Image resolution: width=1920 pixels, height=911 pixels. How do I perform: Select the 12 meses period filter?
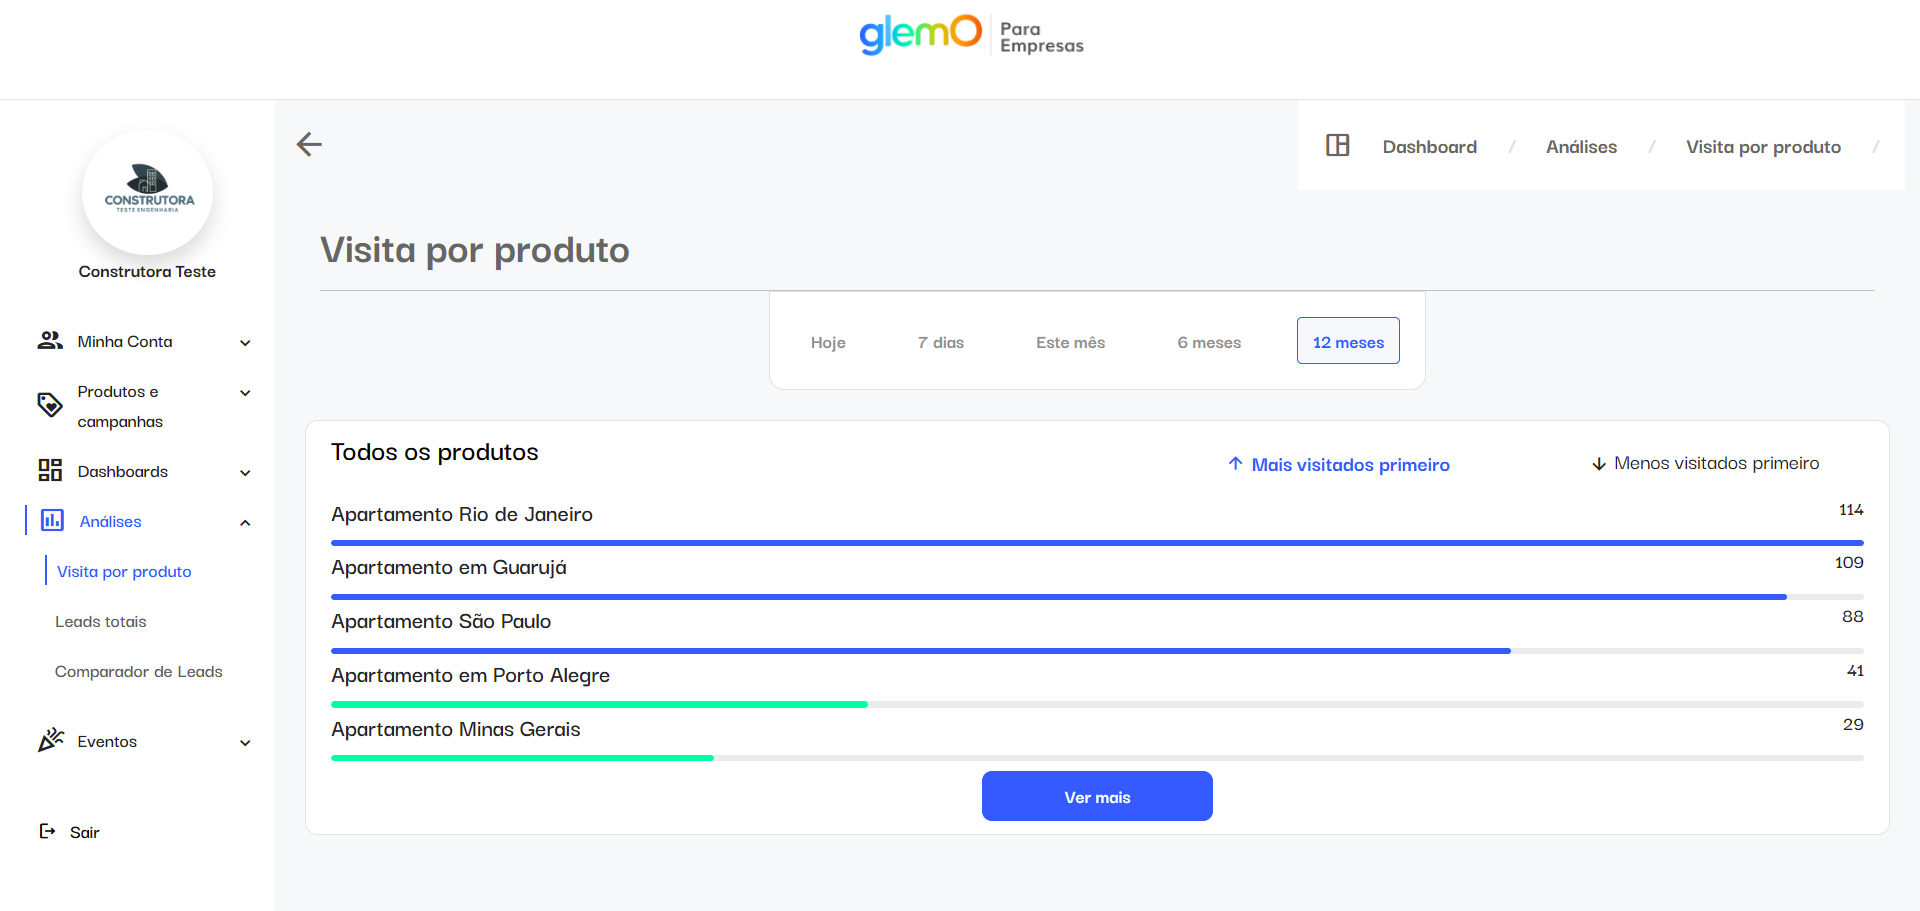1348,341
